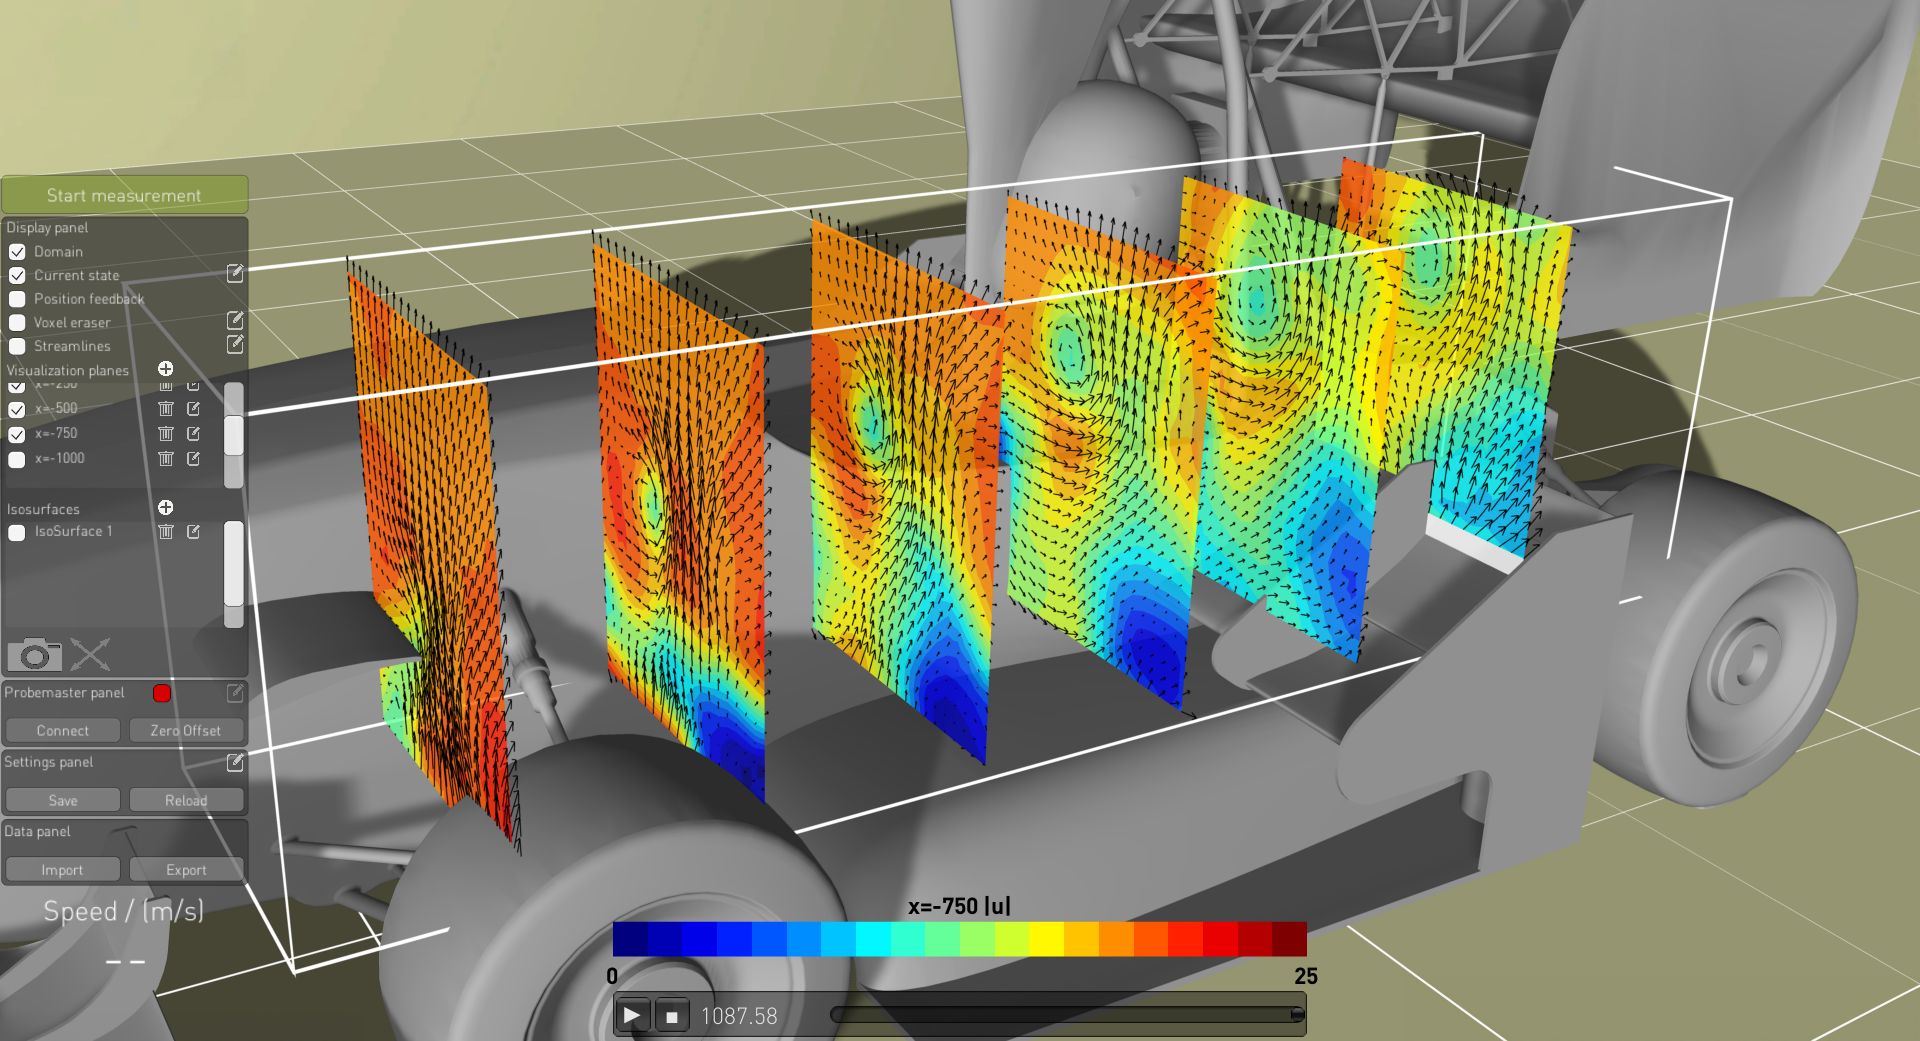Open Streamlines edit settings
The width and height of the screenshot is (1920, 1041).
coord(235,345)
